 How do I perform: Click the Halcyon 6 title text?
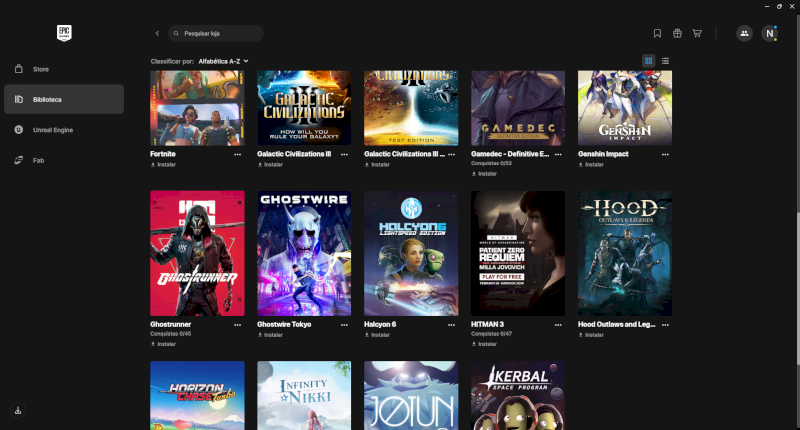[380, 324]
